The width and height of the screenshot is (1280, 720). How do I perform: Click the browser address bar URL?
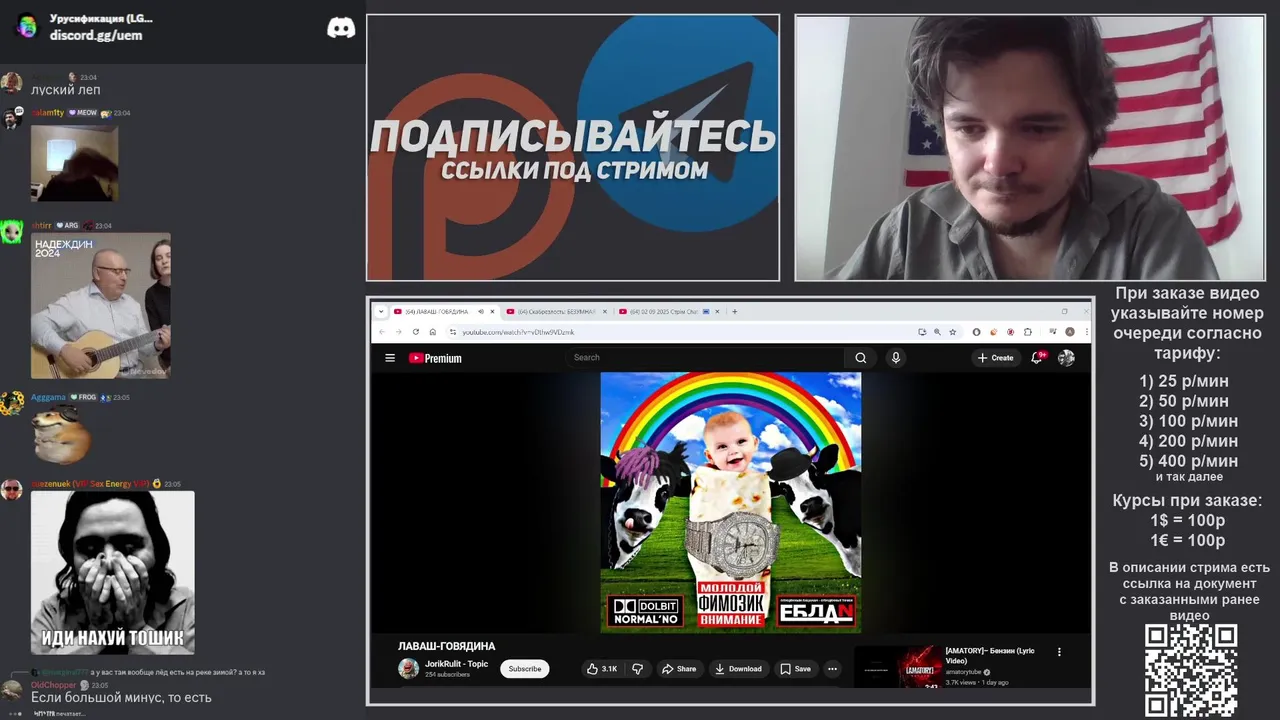pos(518,332)
